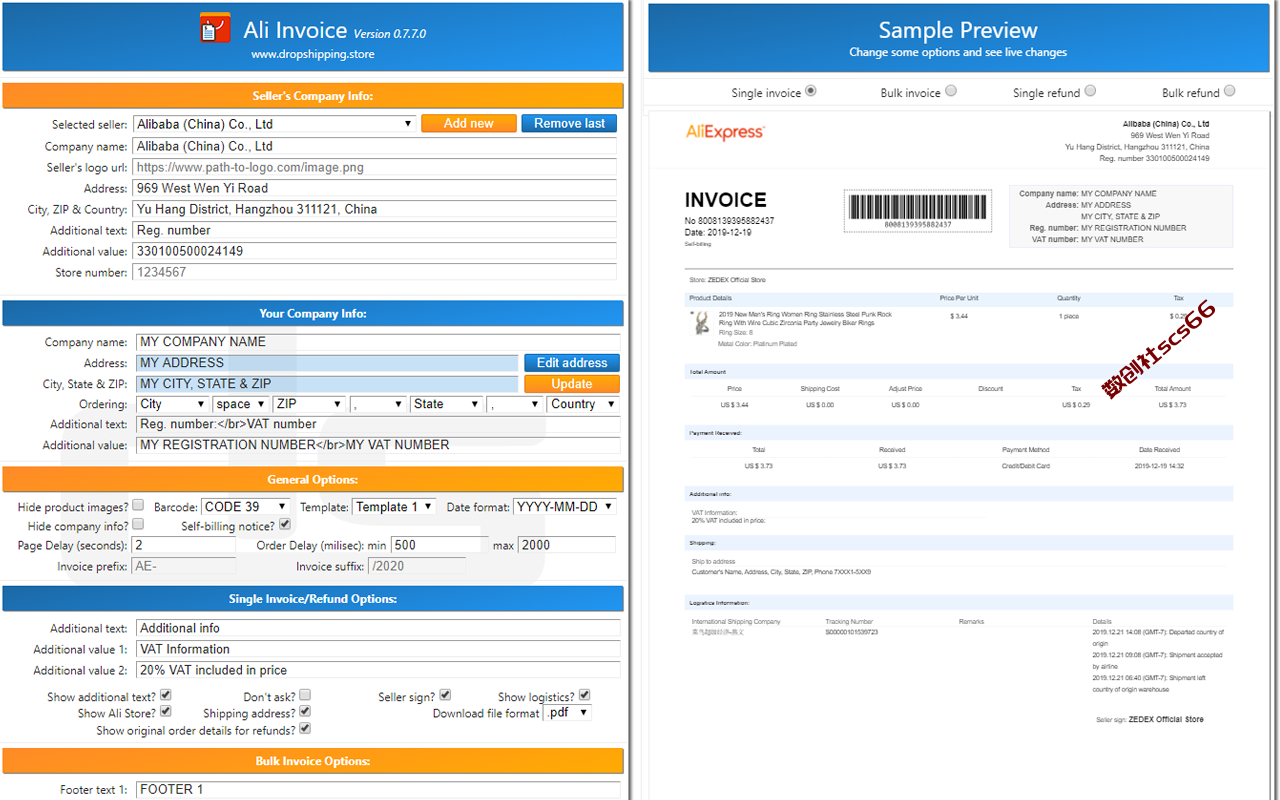This screenshot has height=800, width=1280.
Task: Click the Page Delay seconds field
Action: (184, 545)
